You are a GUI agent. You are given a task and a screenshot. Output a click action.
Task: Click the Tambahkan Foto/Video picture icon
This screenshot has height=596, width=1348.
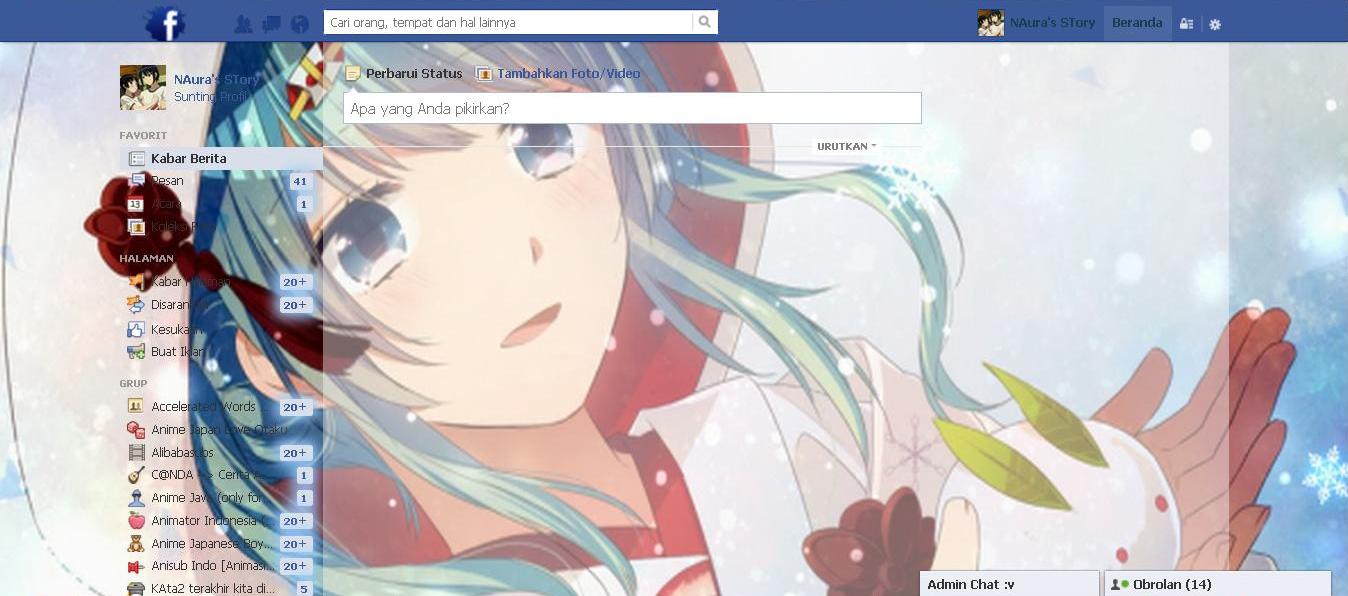click(x=484, y=73)
